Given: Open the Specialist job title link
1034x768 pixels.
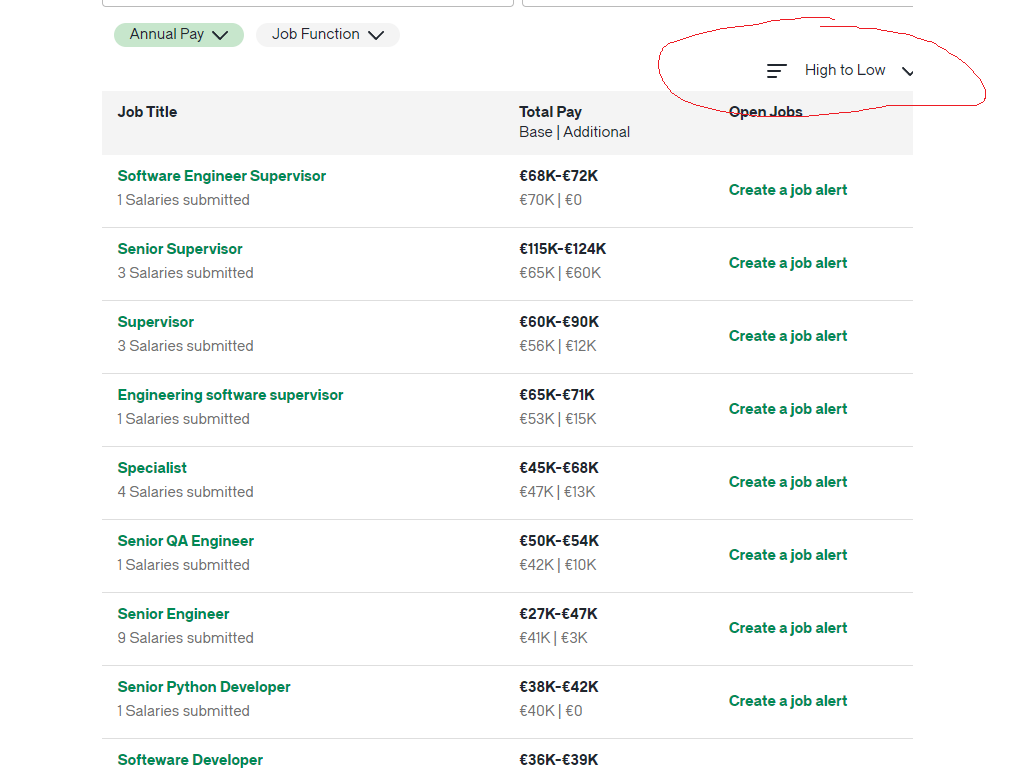Looking at the screenshot, I should [x=152, y=468].
